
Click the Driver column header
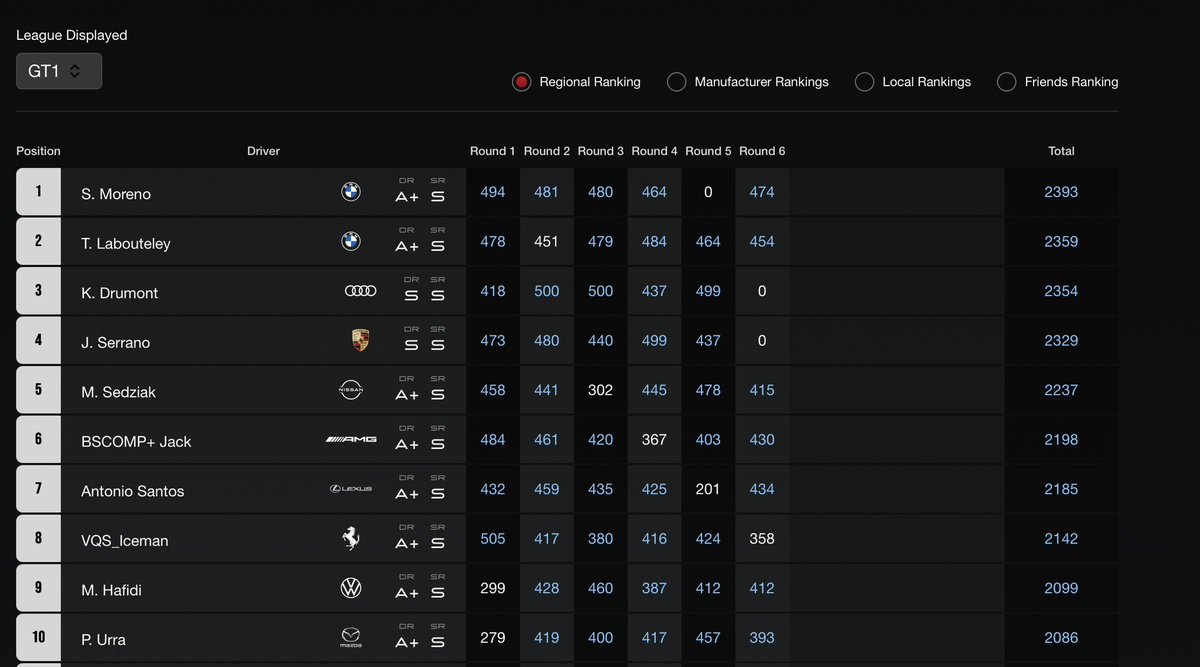[263, 151]
